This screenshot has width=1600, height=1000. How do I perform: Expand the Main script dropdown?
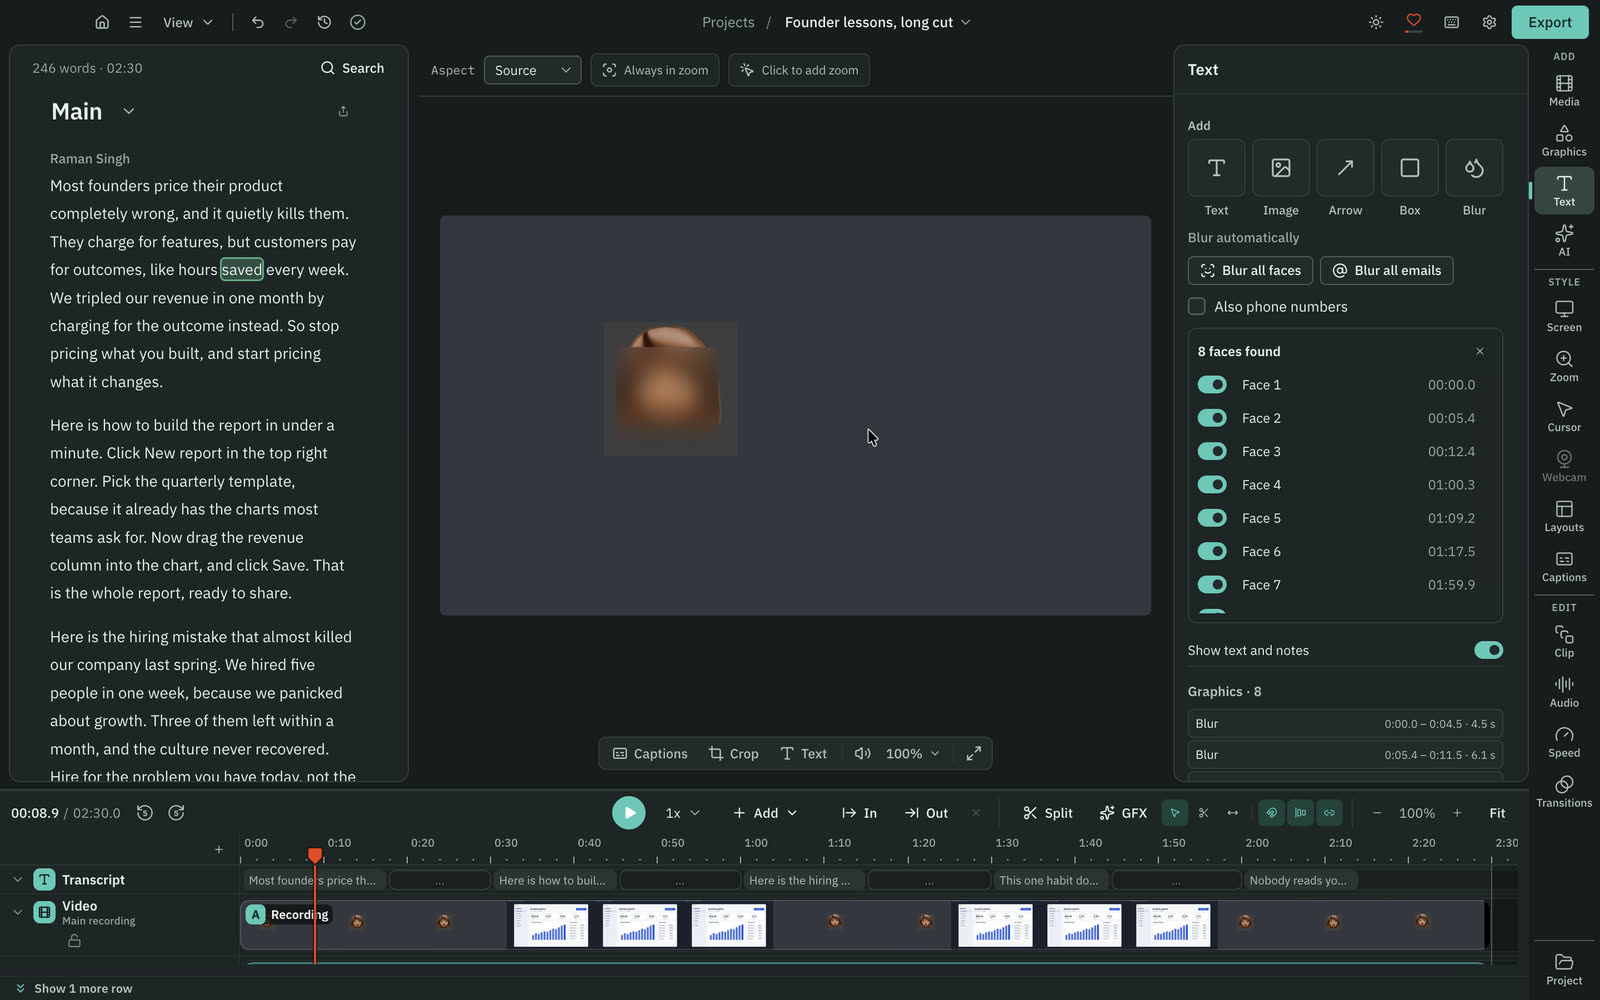click(x=129, y=111)
